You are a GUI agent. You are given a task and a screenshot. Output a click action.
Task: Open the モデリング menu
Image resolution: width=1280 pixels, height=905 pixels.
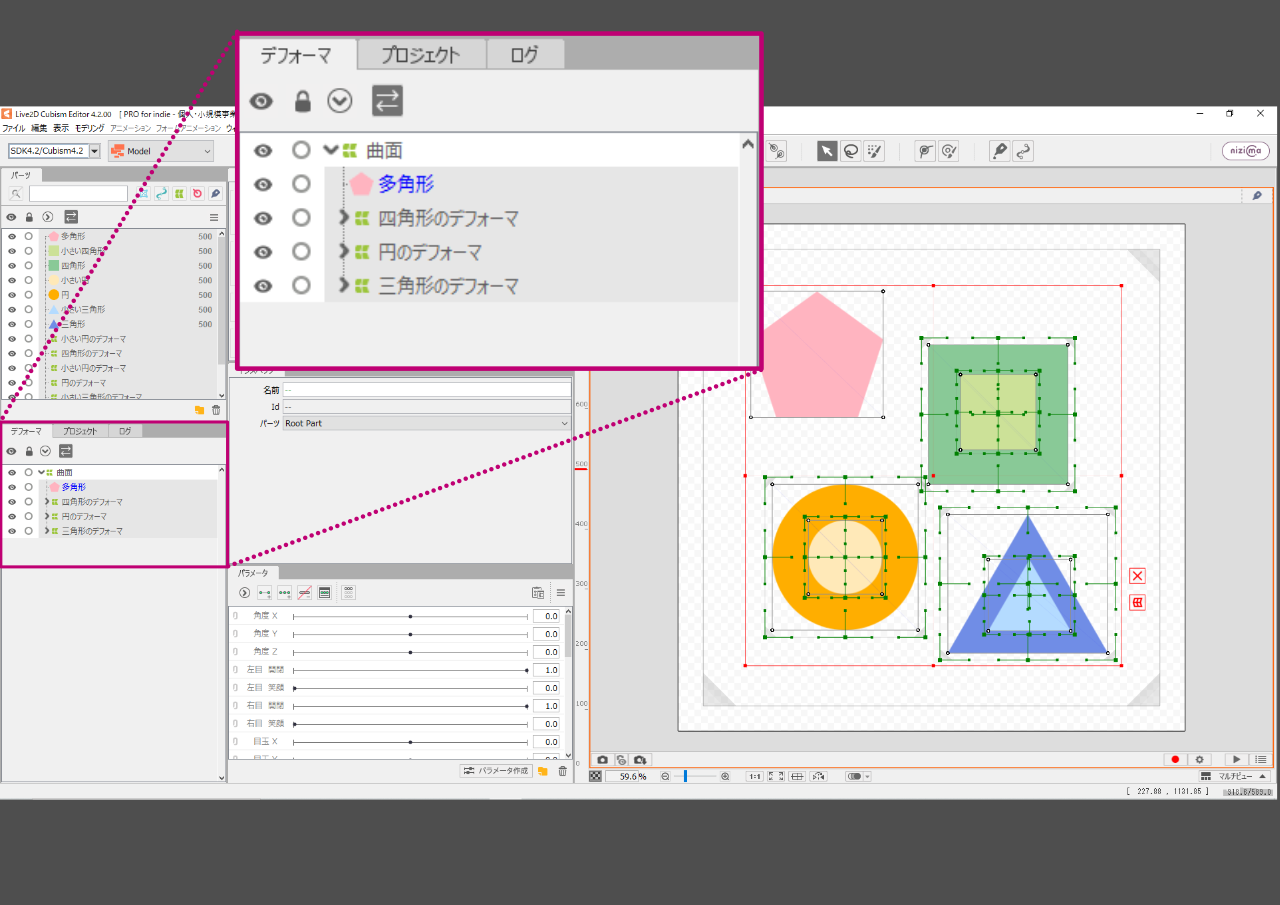pos(89,128)
